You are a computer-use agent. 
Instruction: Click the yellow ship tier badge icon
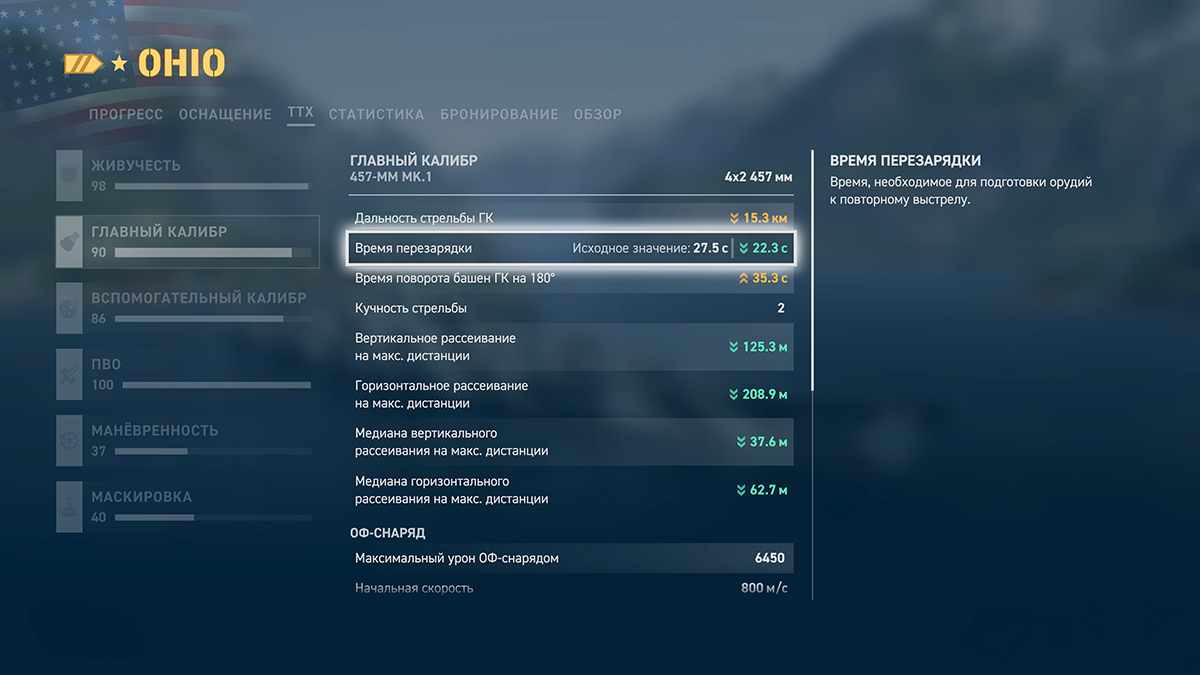(x=83, y=64)
